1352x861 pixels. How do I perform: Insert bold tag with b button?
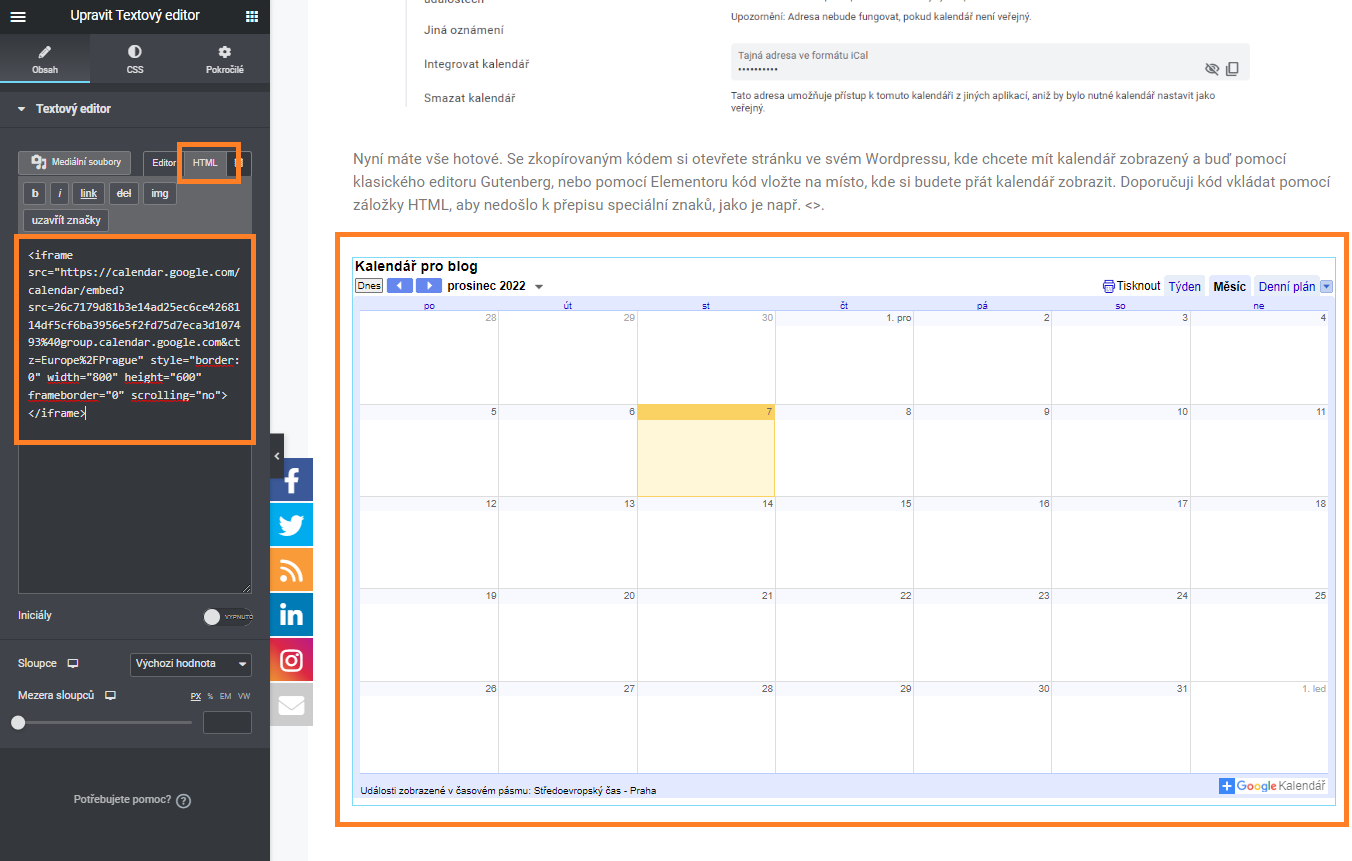(x=35, y=193)
